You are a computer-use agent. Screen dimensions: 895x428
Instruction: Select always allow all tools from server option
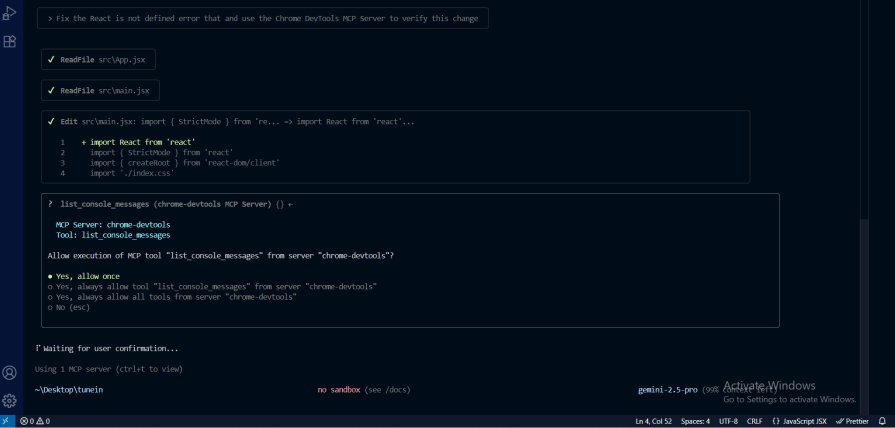click(176, 297)
